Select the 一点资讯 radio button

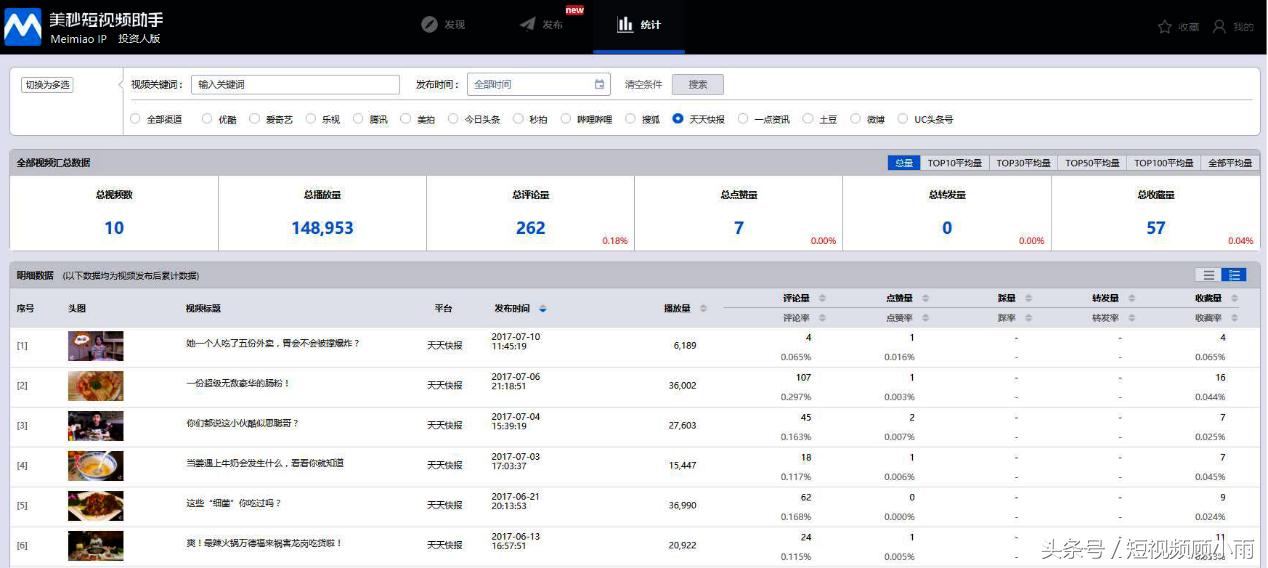pyautogui.click(x=743, y=119)
